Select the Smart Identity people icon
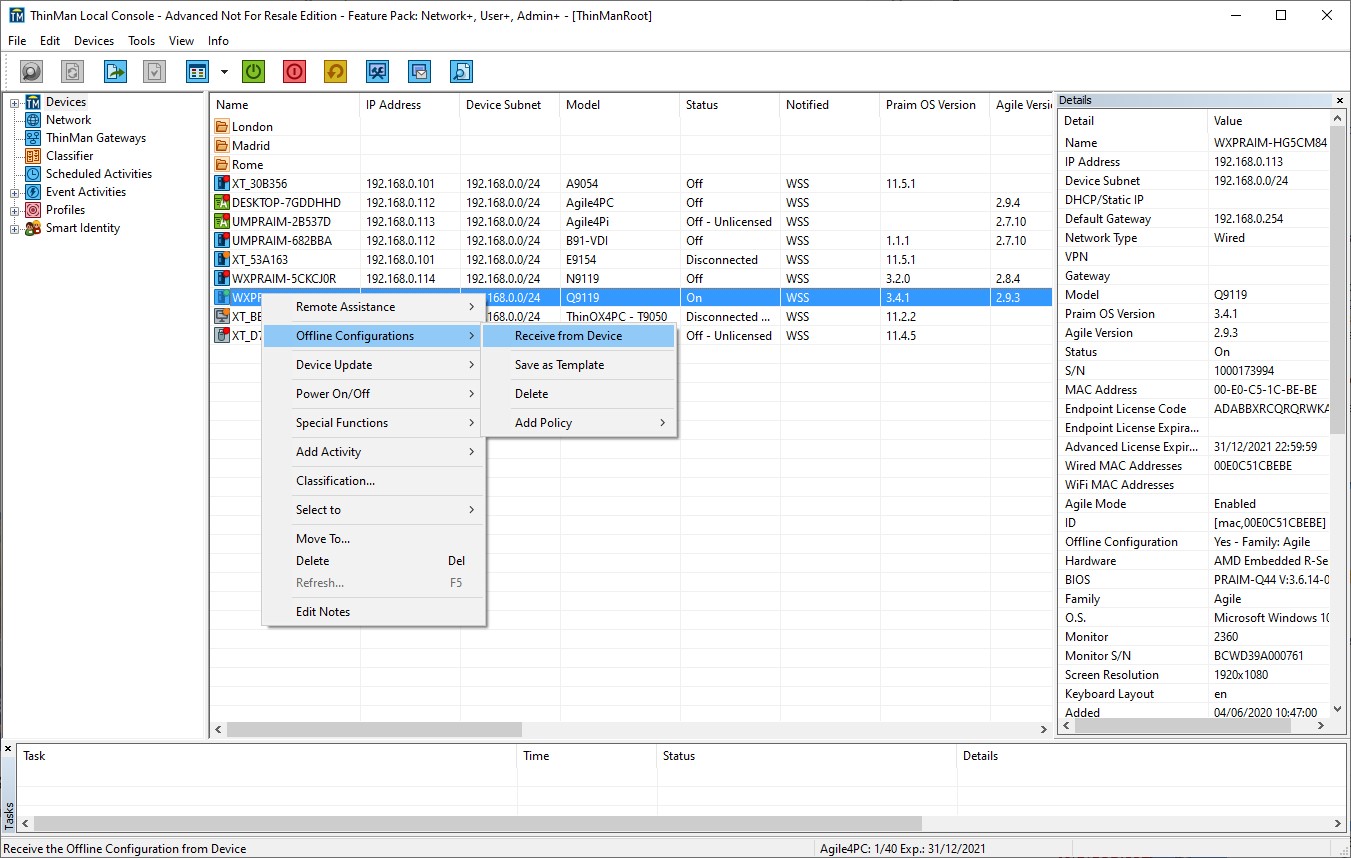The height and width of the screenshot is (858, 1351). (x=33, y=228)
